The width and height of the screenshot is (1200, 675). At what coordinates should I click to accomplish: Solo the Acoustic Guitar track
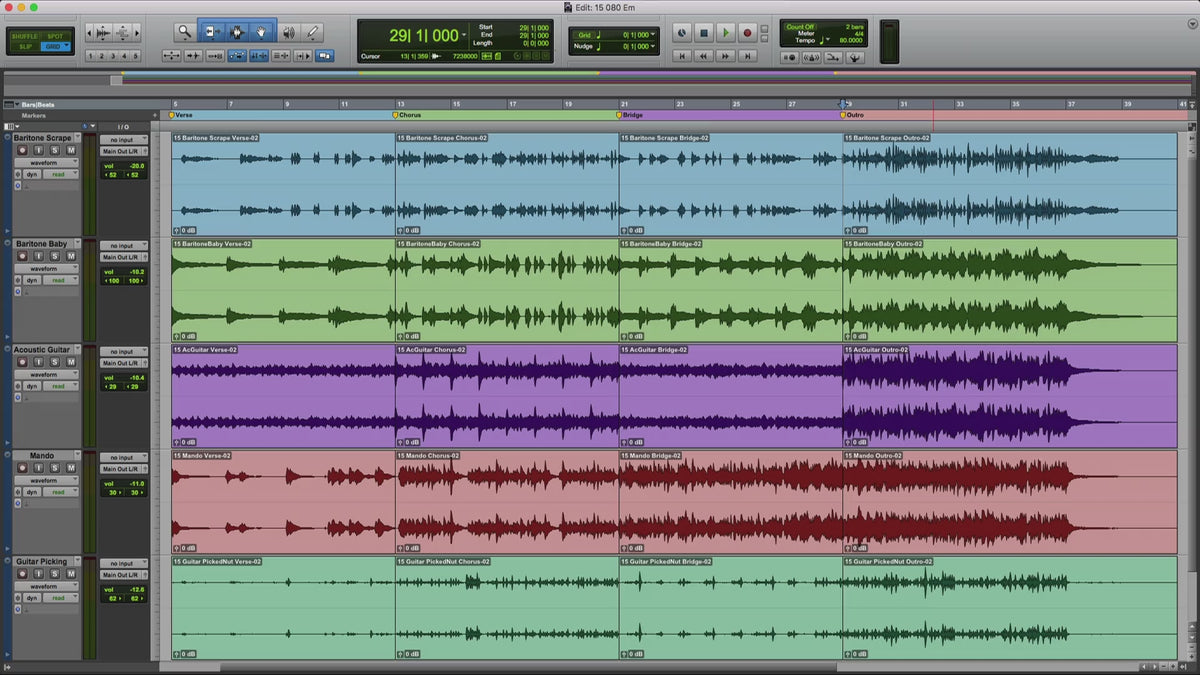coord(55,362)
